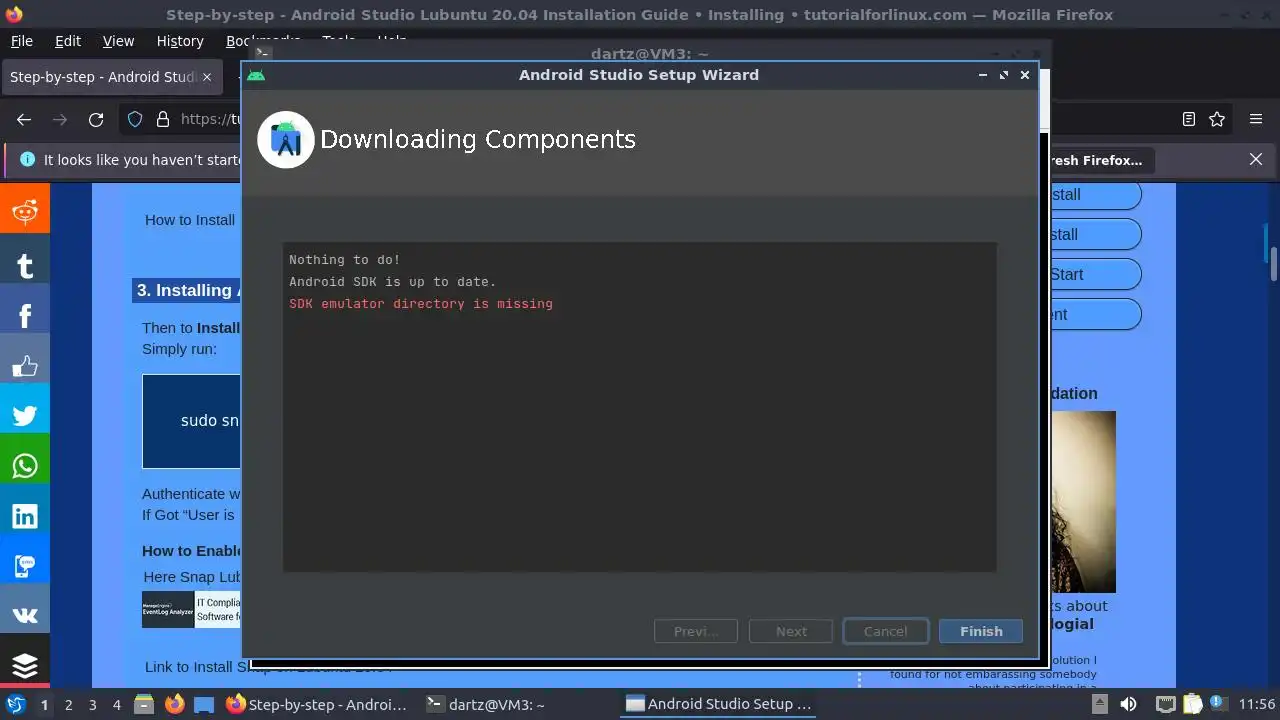The image size is (1280, 720).
Task: Reload the Firefox page
Action: click(96, 119)
